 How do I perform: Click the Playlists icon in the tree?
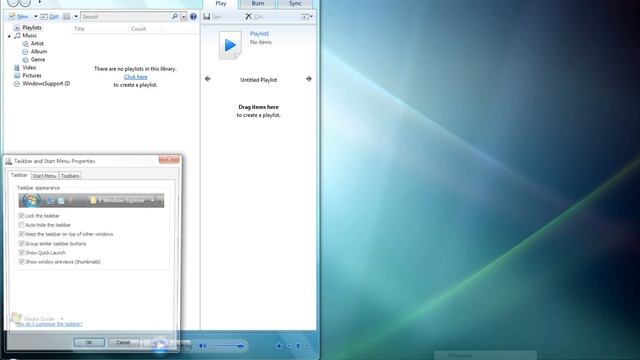pos(17,28)
